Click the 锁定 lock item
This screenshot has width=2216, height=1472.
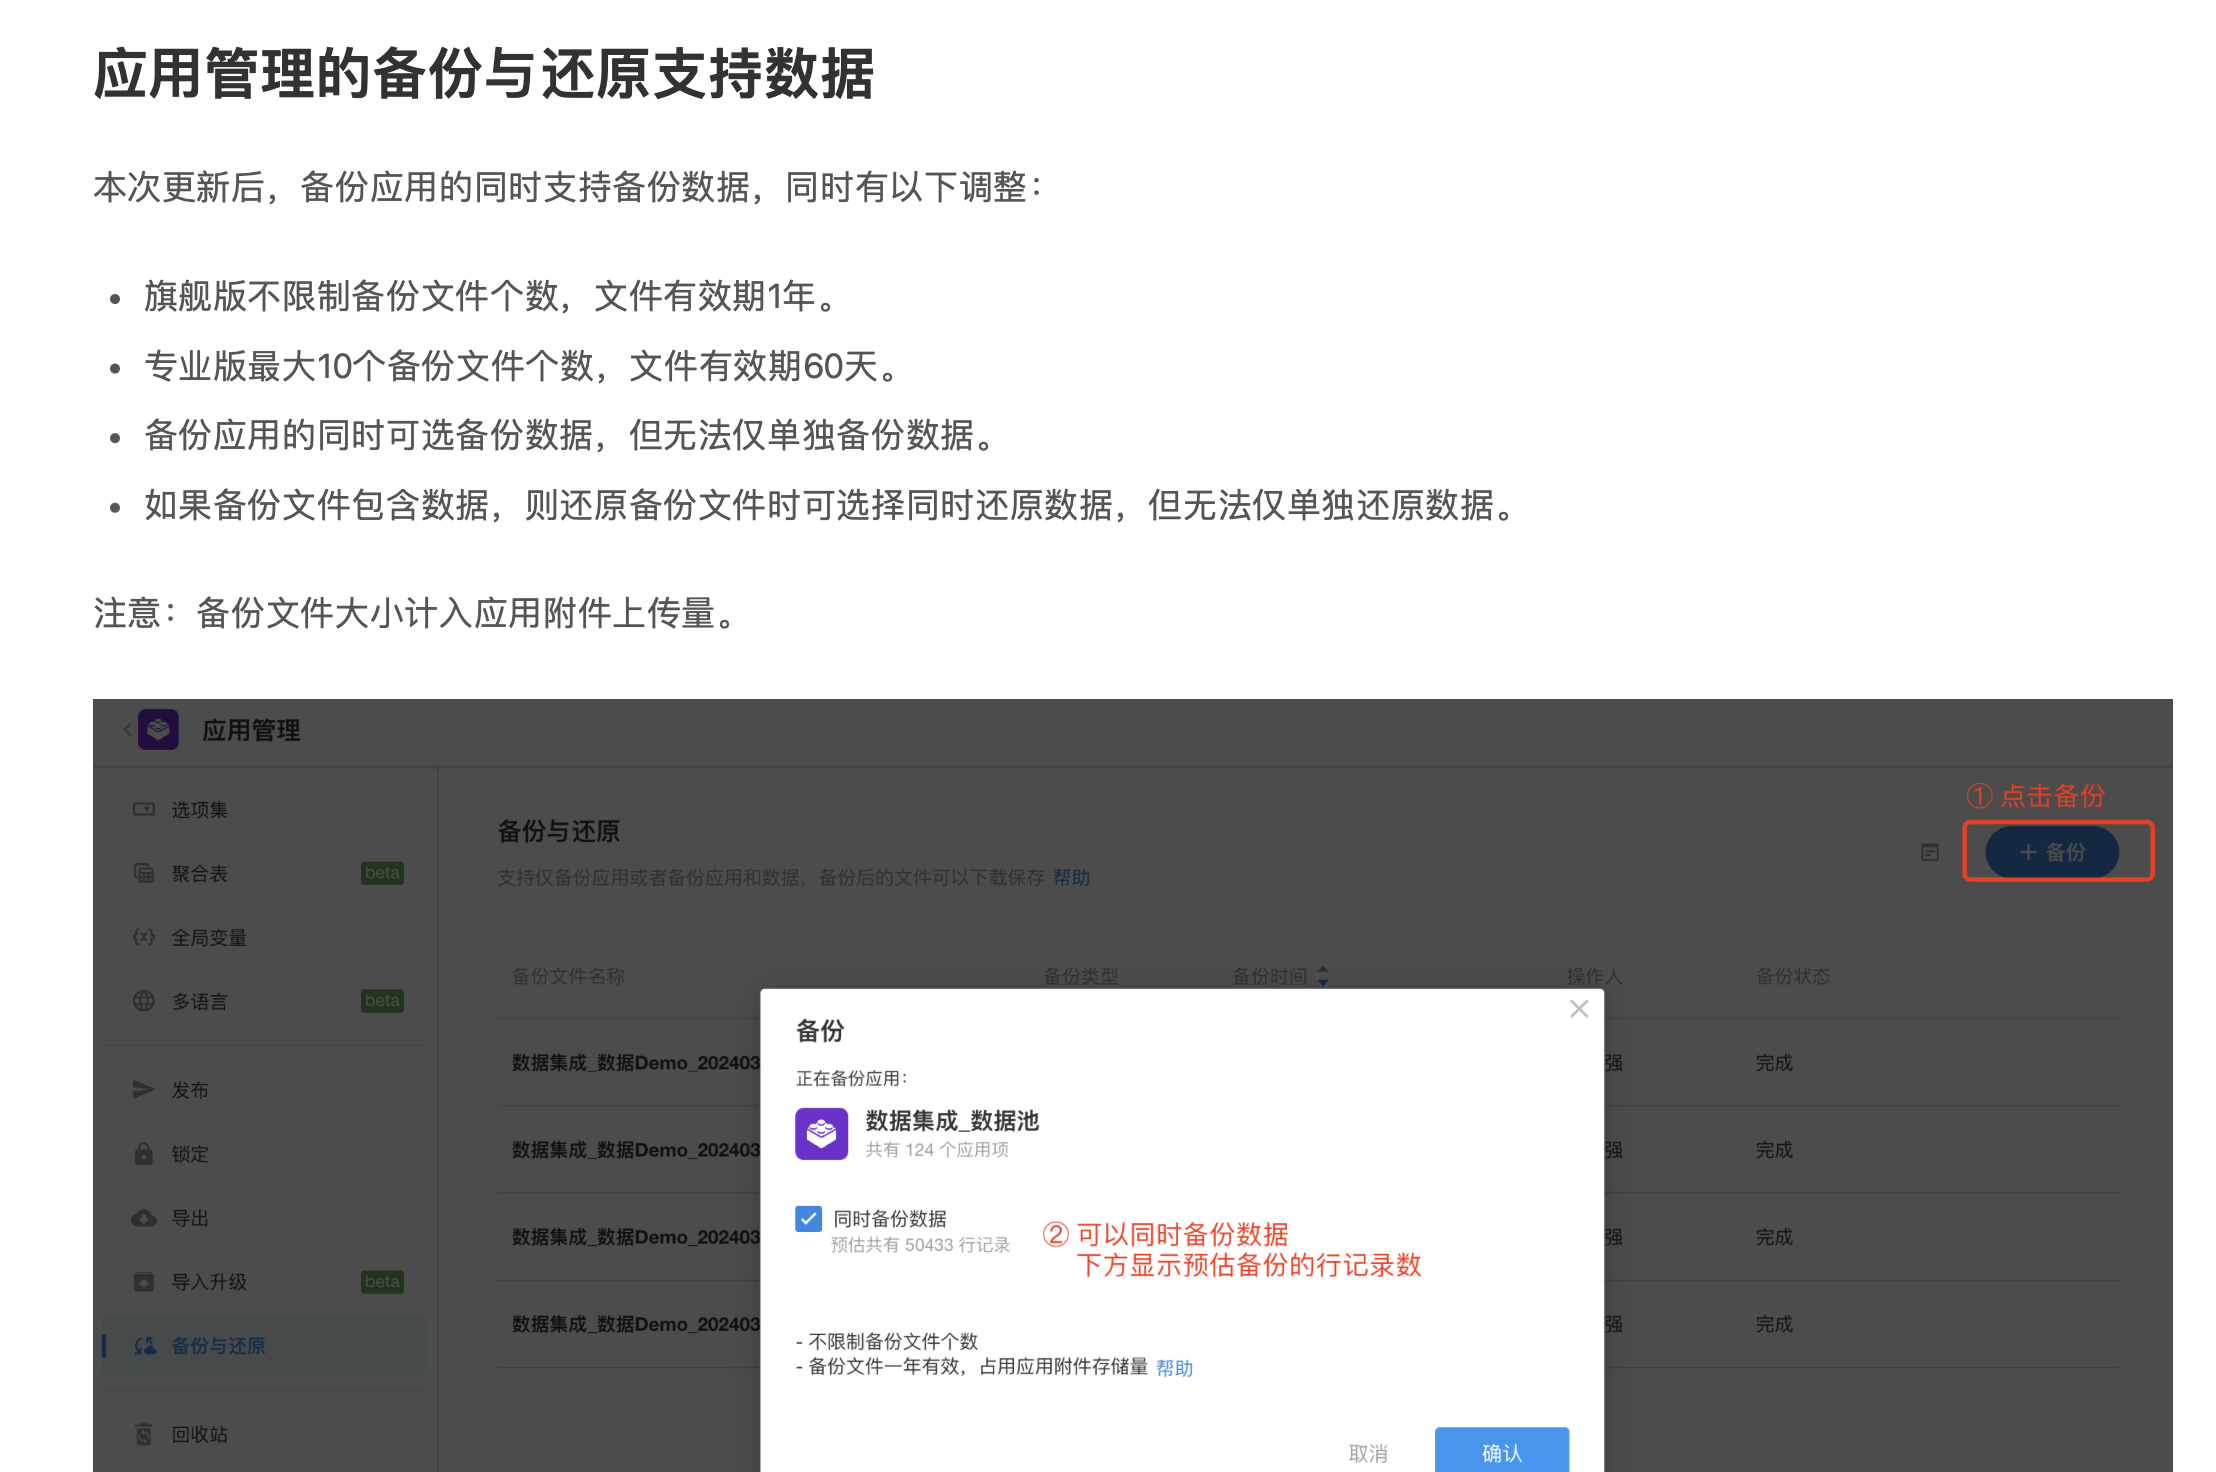tap(190, 1153)
